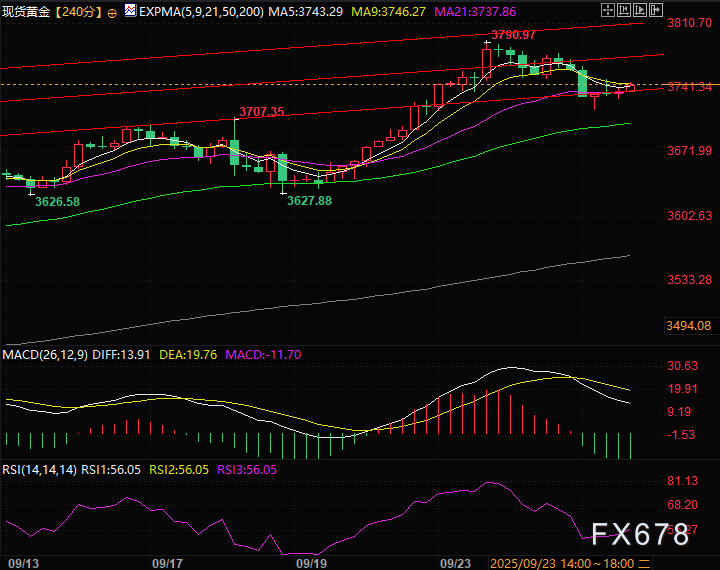Toggle the MA21 line legend
The width and height of the screenshot is (720, 570).
[x=475, y=11]
